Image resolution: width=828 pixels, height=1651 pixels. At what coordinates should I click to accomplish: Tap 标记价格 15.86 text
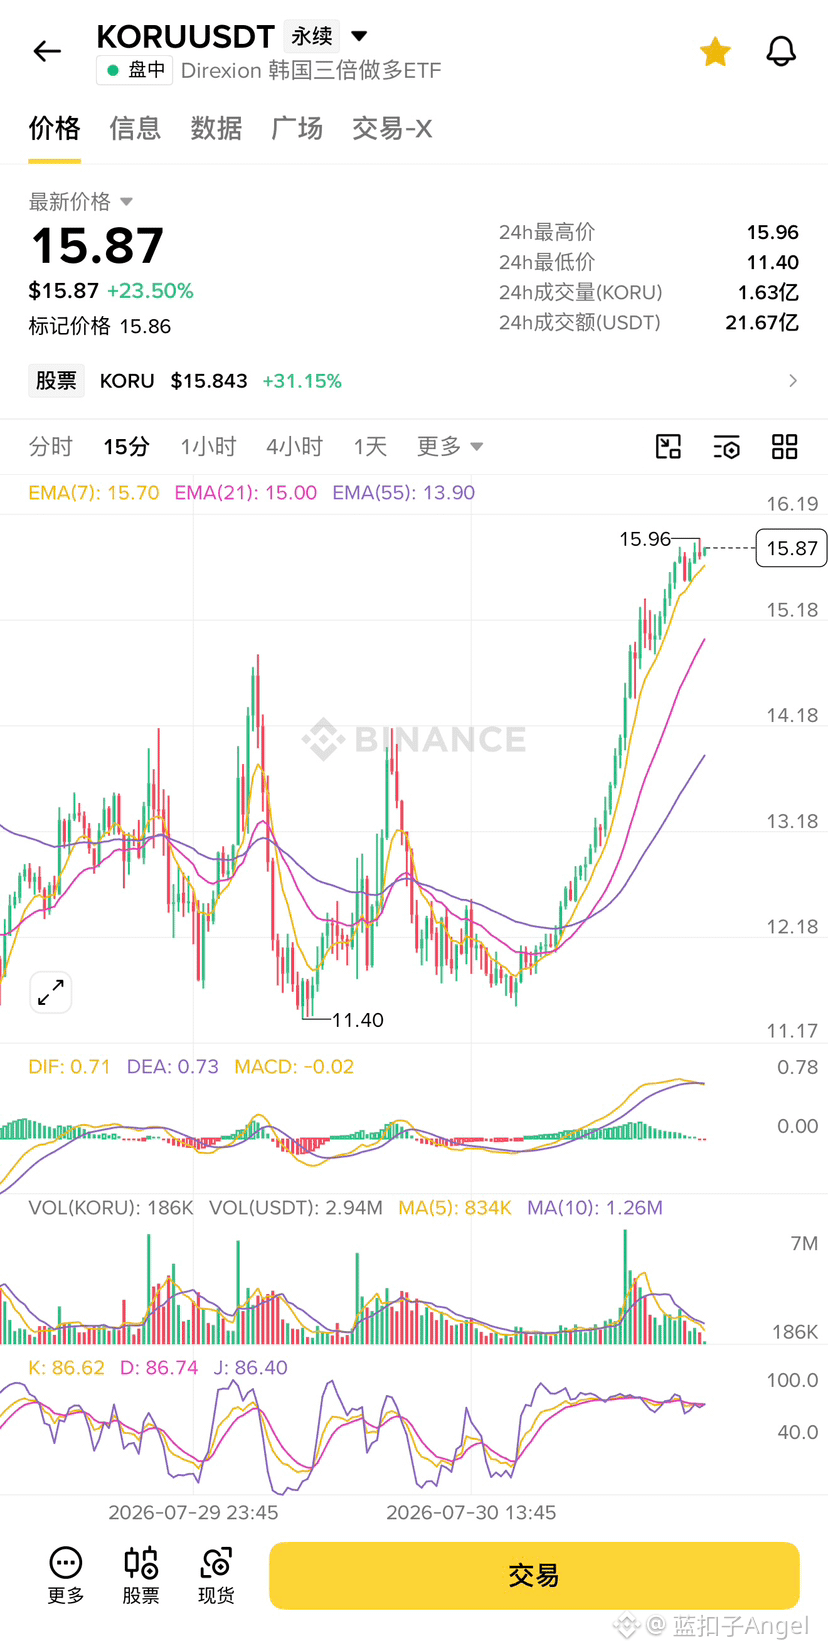(x=100, y=326)
